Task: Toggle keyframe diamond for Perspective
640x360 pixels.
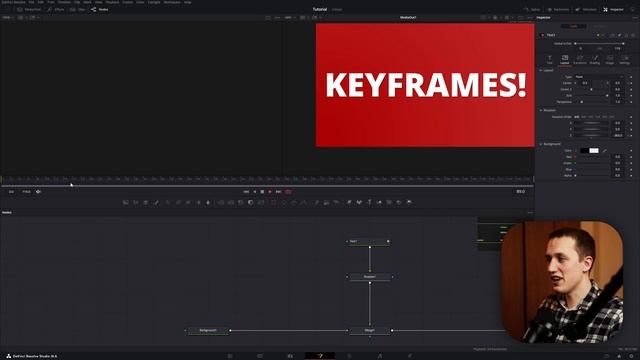Action: [631, 102]
